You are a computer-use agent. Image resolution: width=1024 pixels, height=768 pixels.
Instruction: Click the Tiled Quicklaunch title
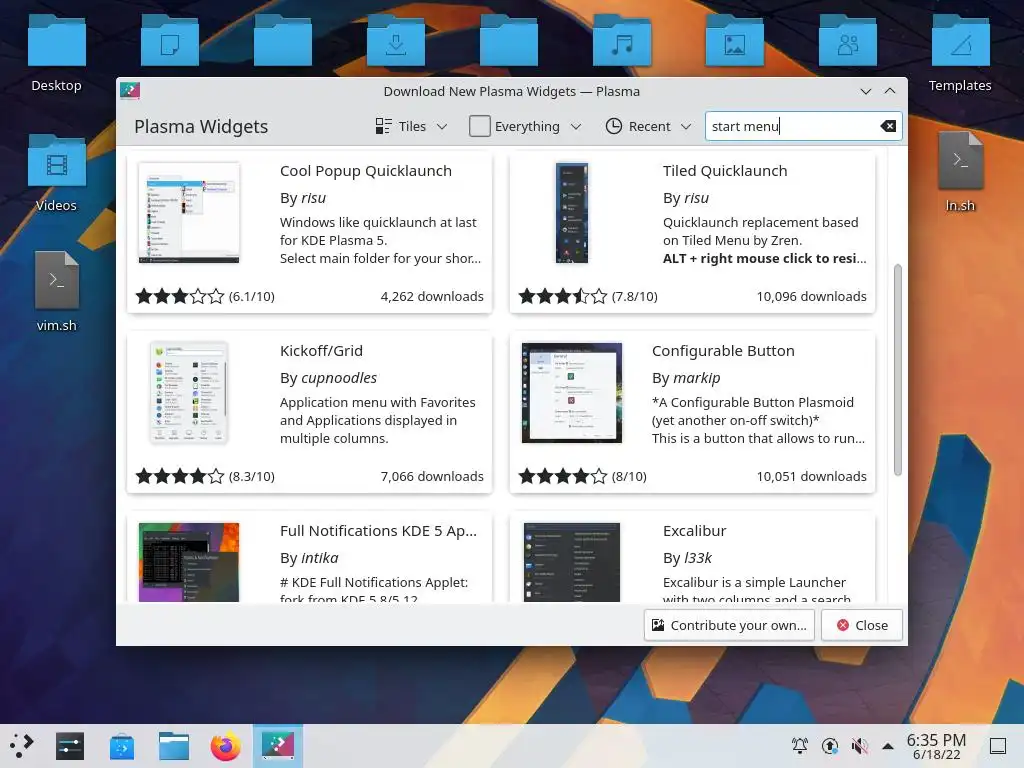(725, 171)
